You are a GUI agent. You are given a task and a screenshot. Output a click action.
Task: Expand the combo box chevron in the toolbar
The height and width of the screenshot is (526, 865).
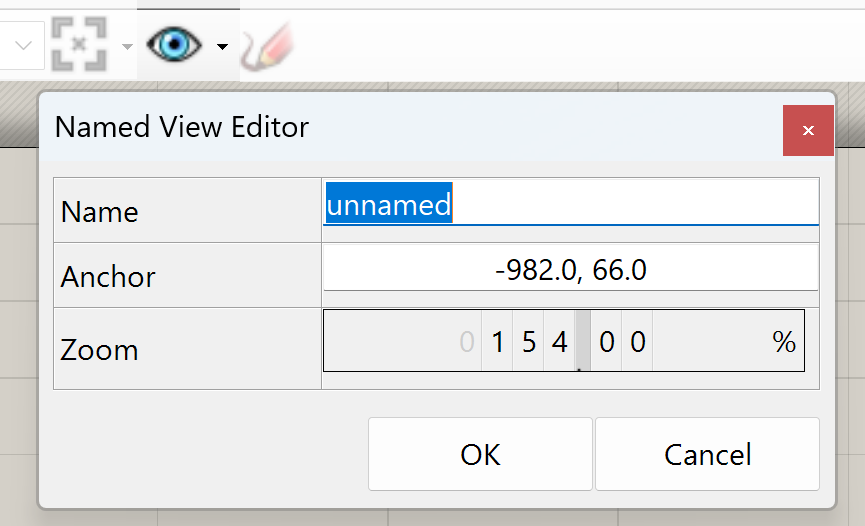(25, 46)
